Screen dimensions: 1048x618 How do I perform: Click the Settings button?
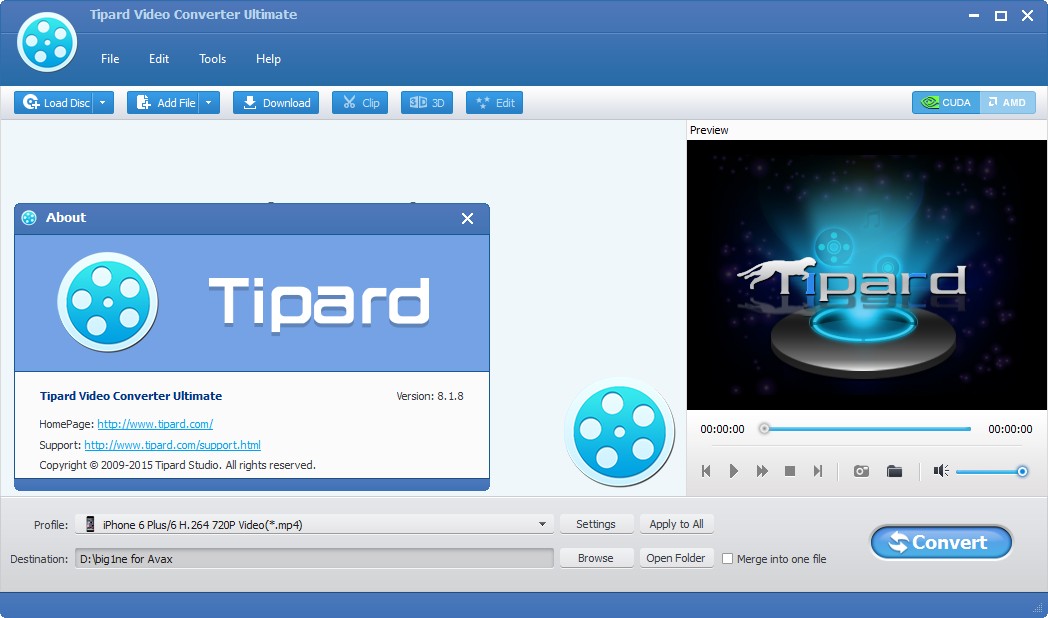596,524
